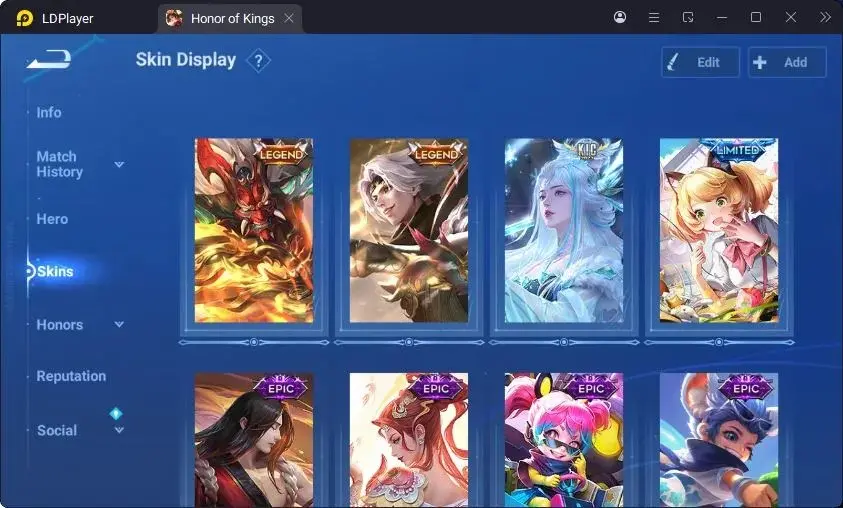The image size is (843, 508).
Task: Open the Reputation section
Action: [x=71, y=376]
